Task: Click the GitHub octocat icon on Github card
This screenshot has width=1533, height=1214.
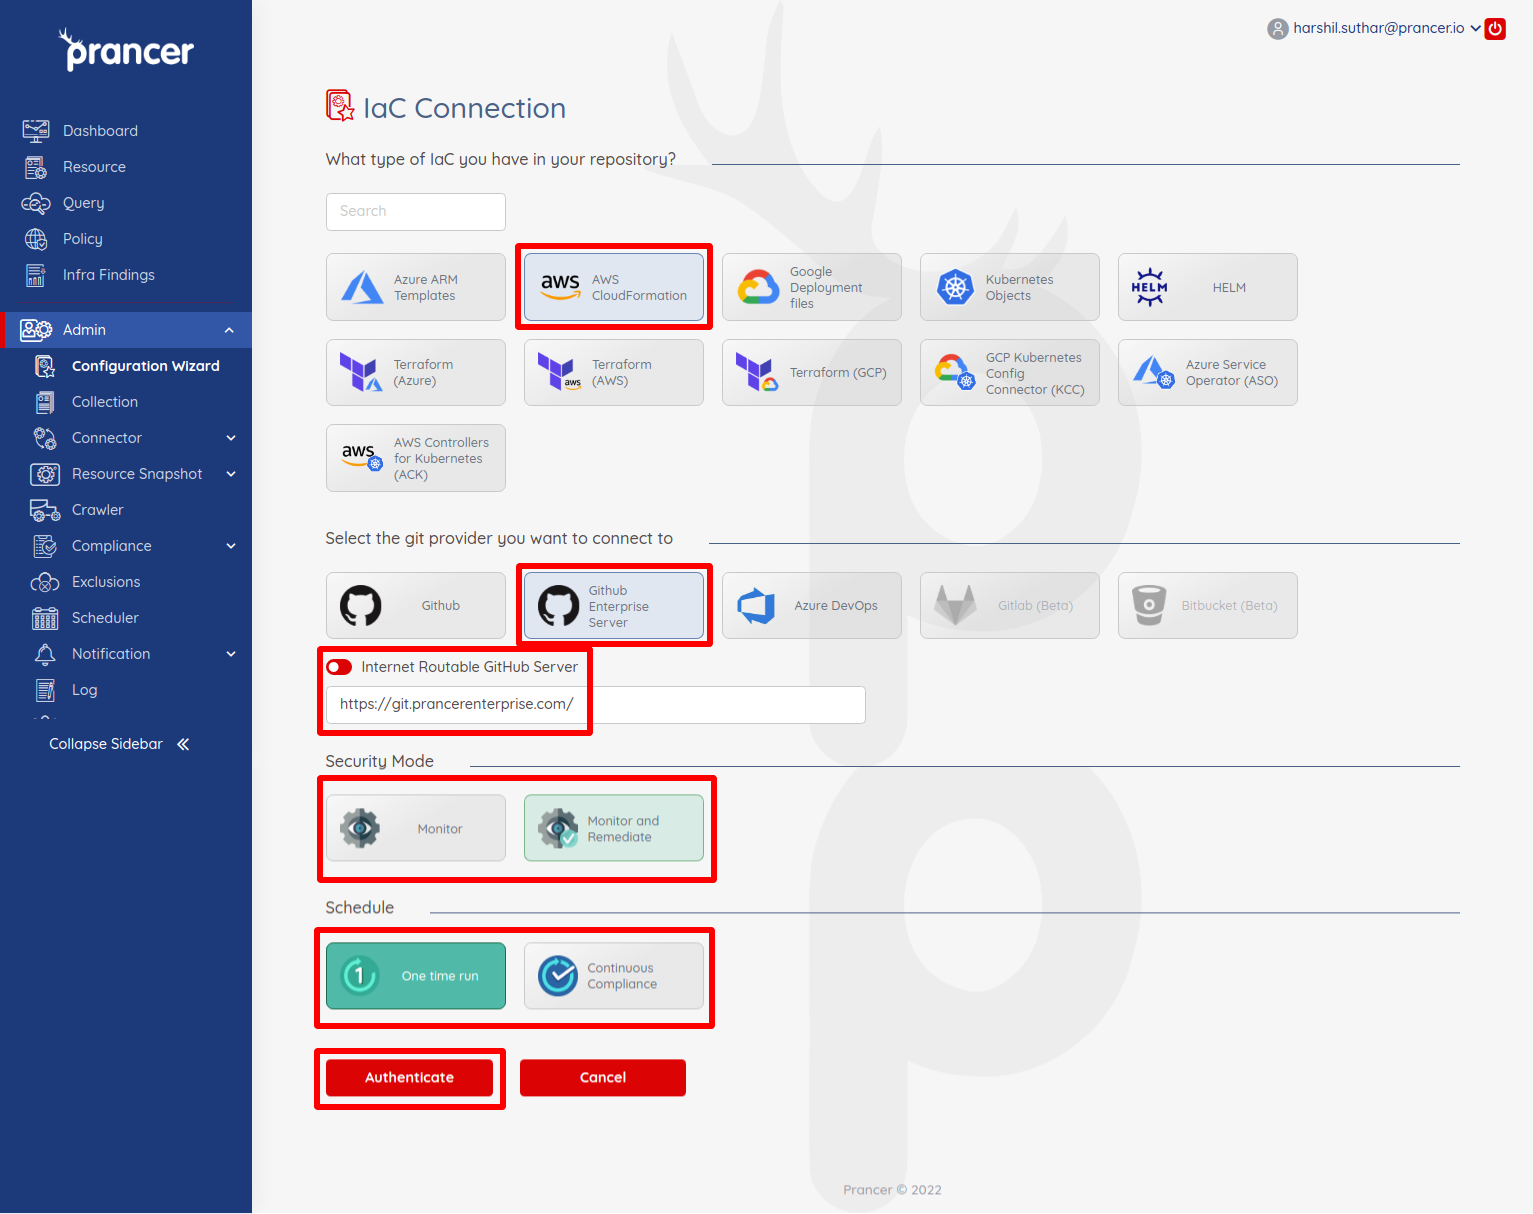Action: point(361,606)
